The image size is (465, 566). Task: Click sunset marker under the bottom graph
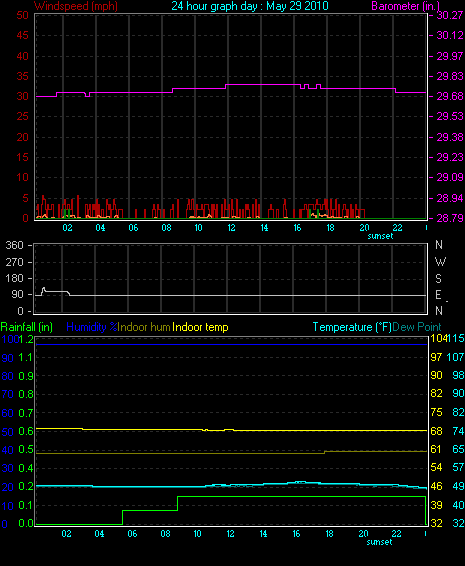point(379,542)
